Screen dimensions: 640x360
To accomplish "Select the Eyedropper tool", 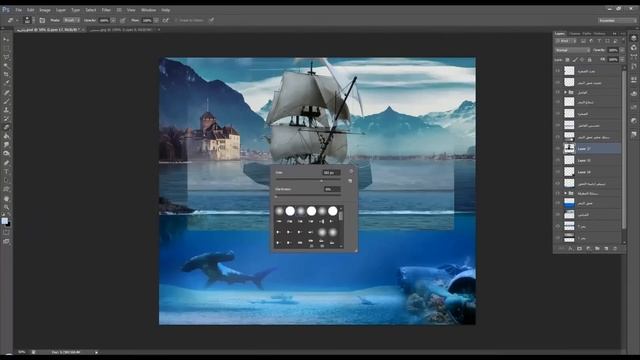I will (x=6, y=83).
